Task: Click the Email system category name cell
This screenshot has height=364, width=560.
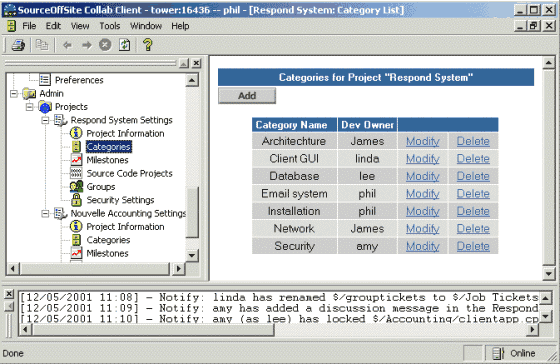Action: coord(294,194)
